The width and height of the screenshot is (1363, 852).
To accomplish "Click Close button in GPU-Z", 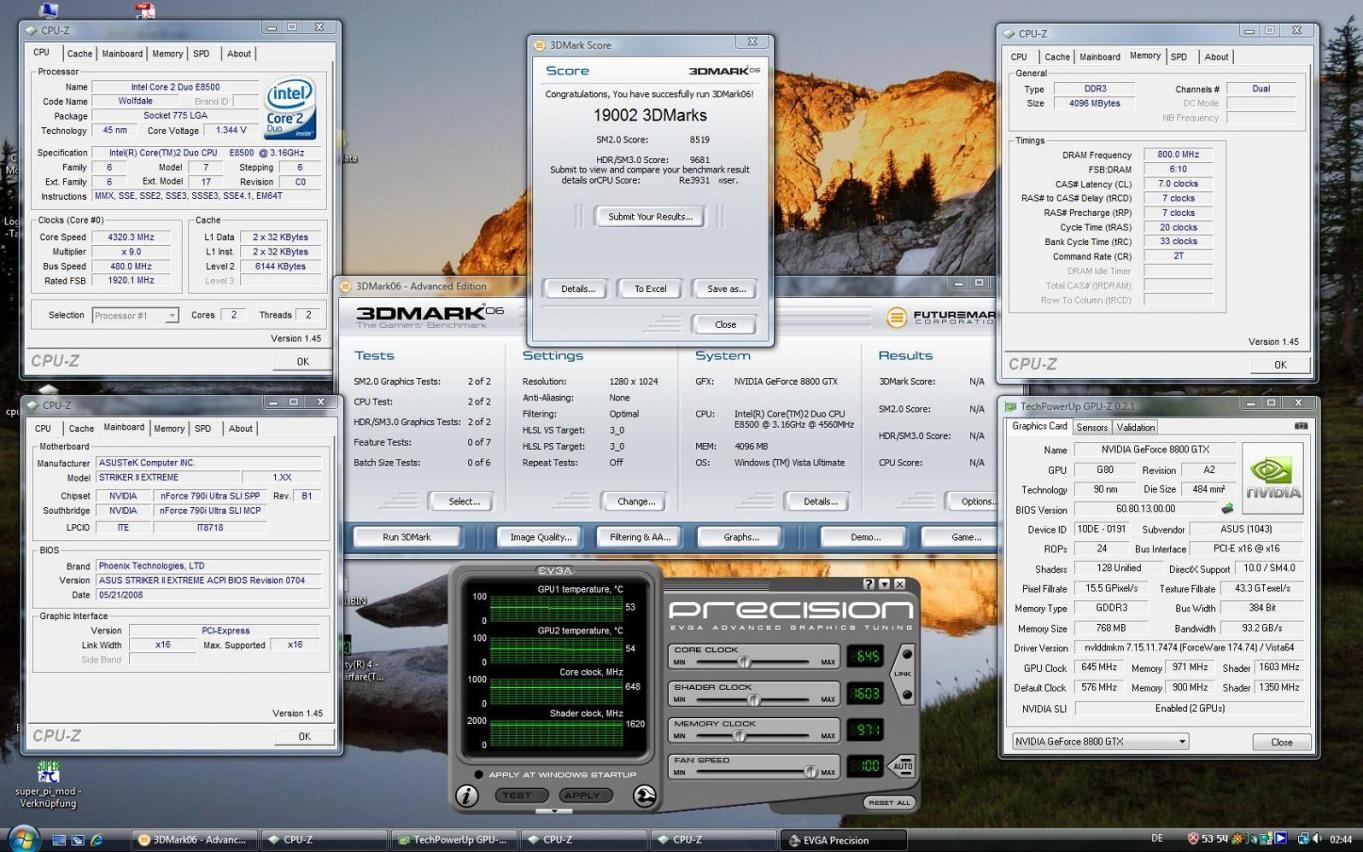I will 1281,742.
